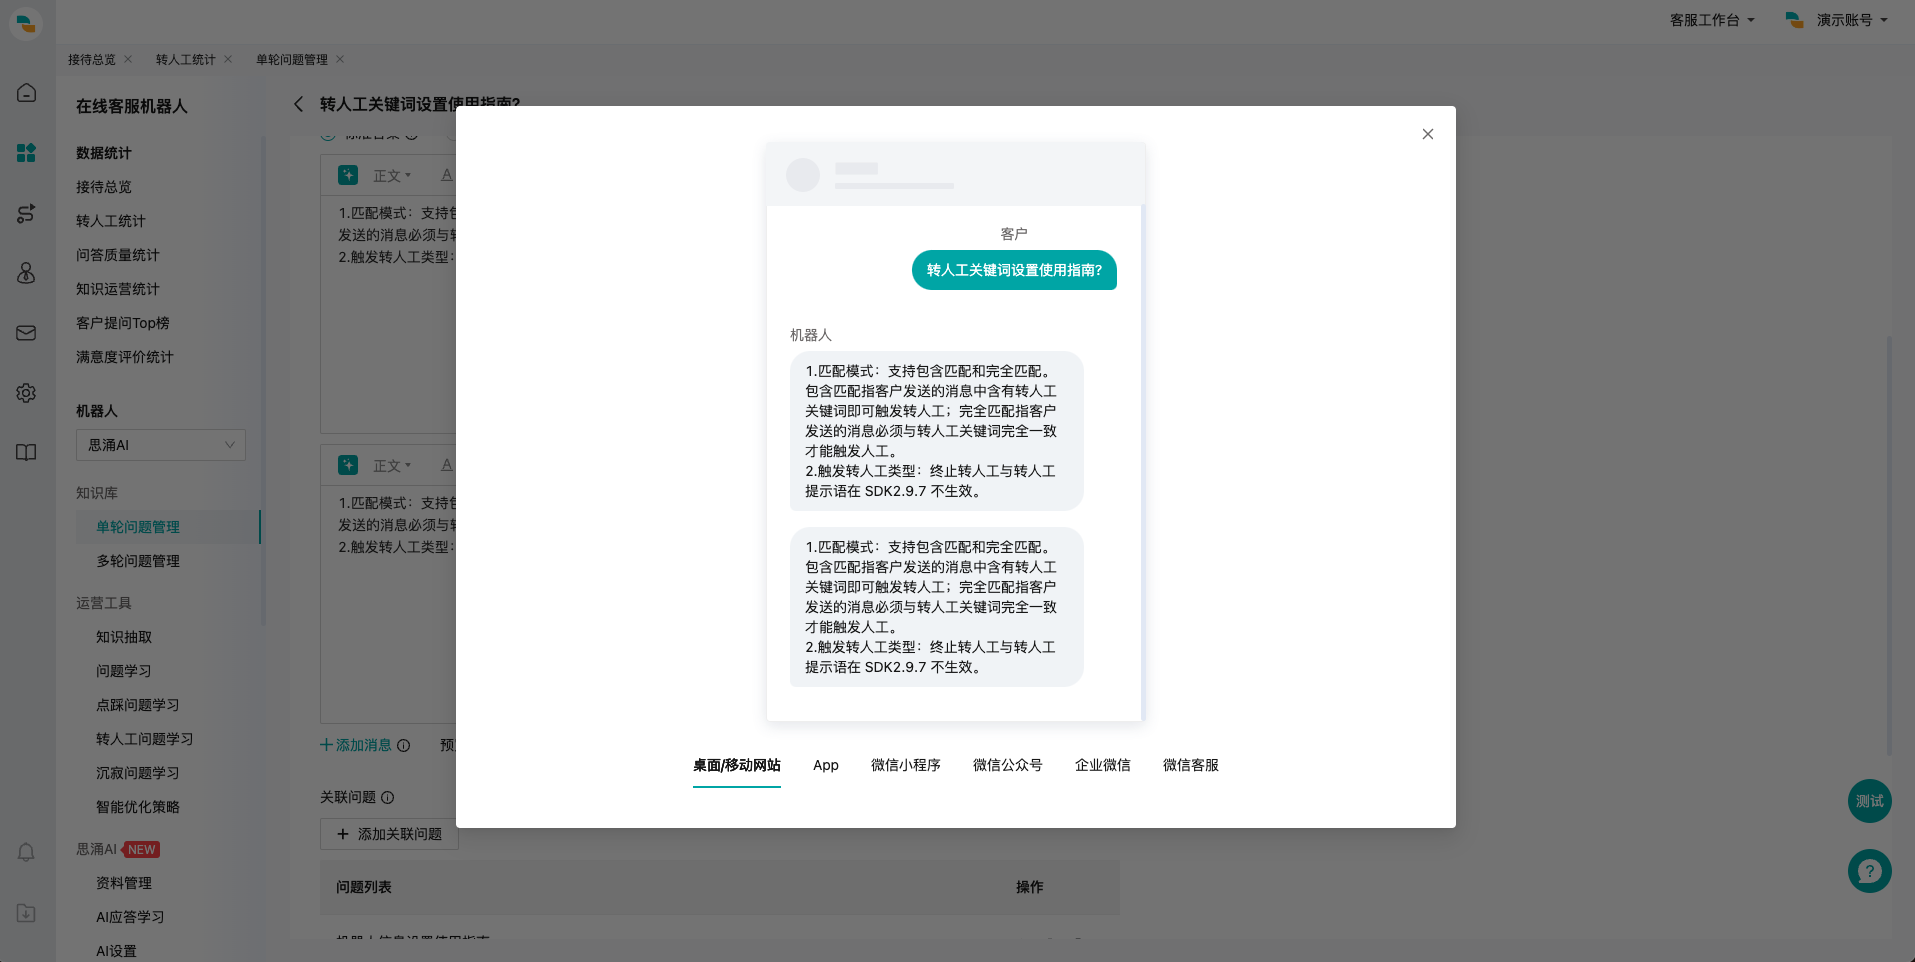
Task: Switch preview to the App tab
Action: point(825,765)
